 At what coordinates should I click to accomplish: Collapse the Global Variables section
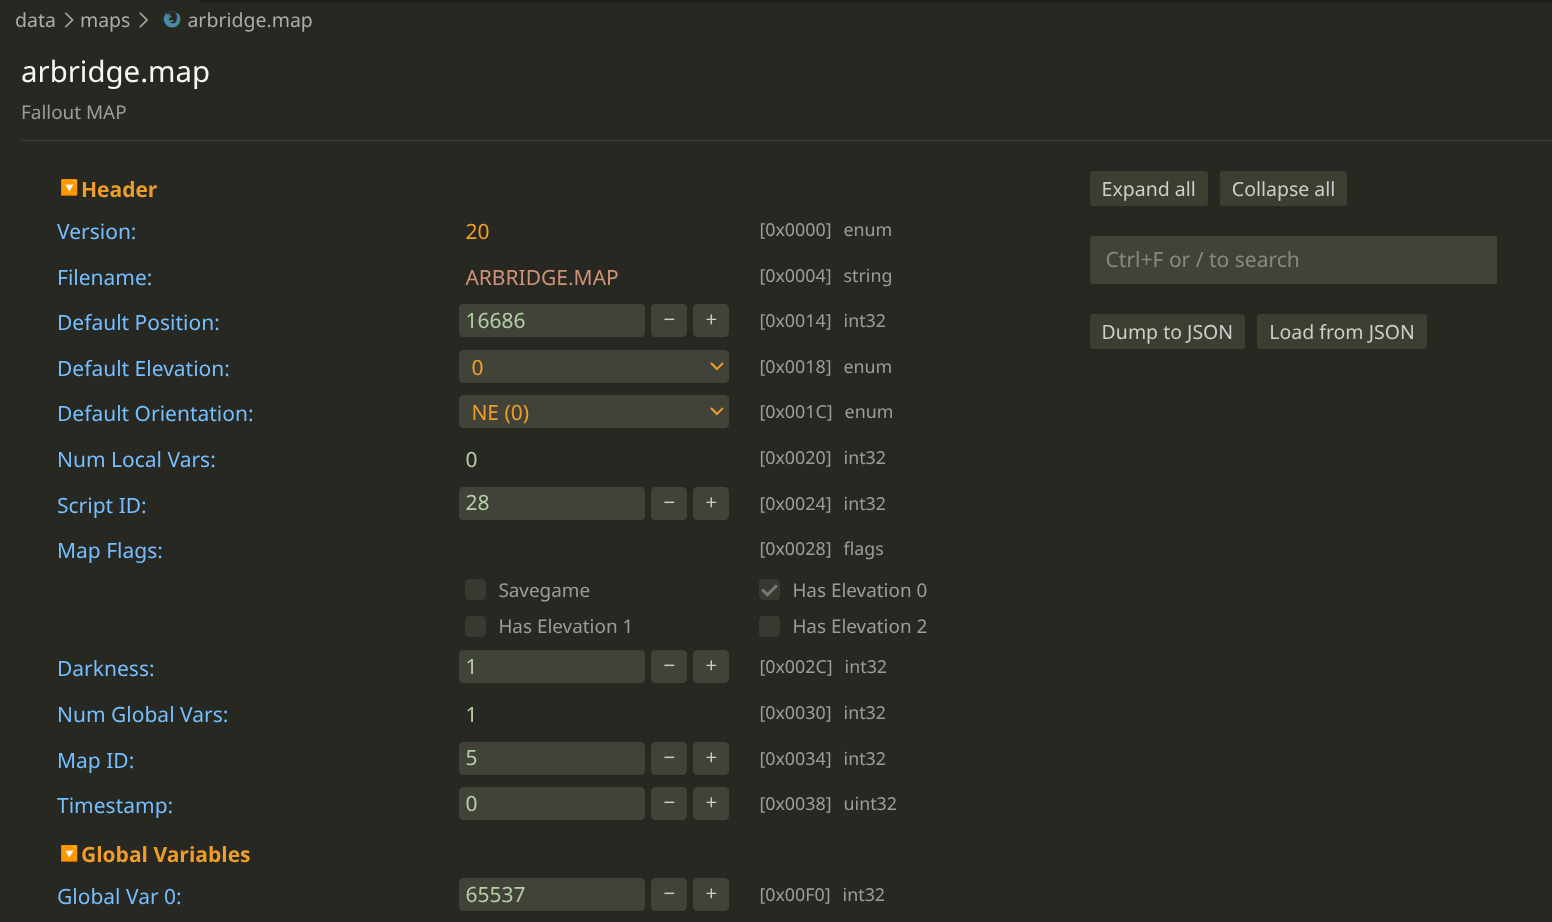pyautogui.click(x=69, y=853)
